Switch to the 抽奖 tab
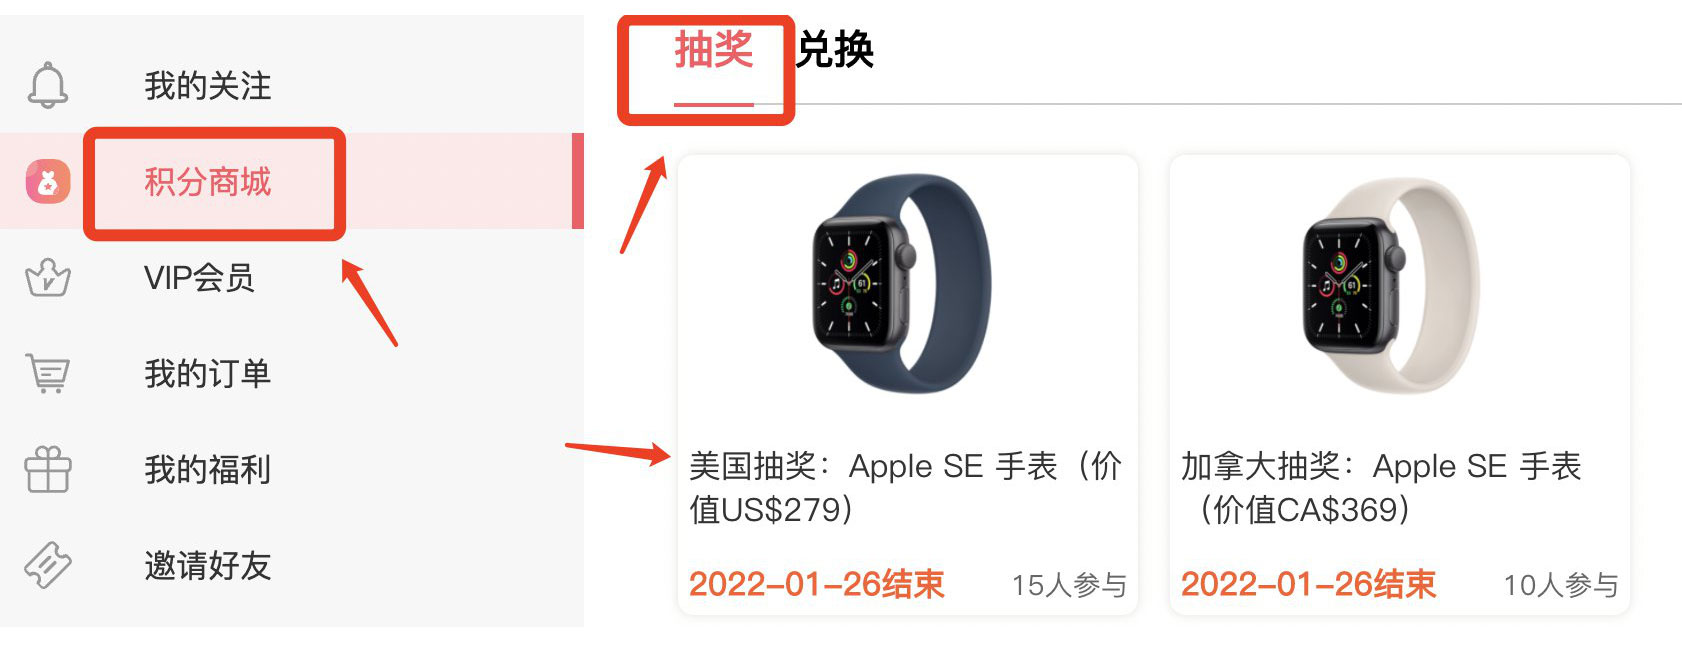 [713, 49]
